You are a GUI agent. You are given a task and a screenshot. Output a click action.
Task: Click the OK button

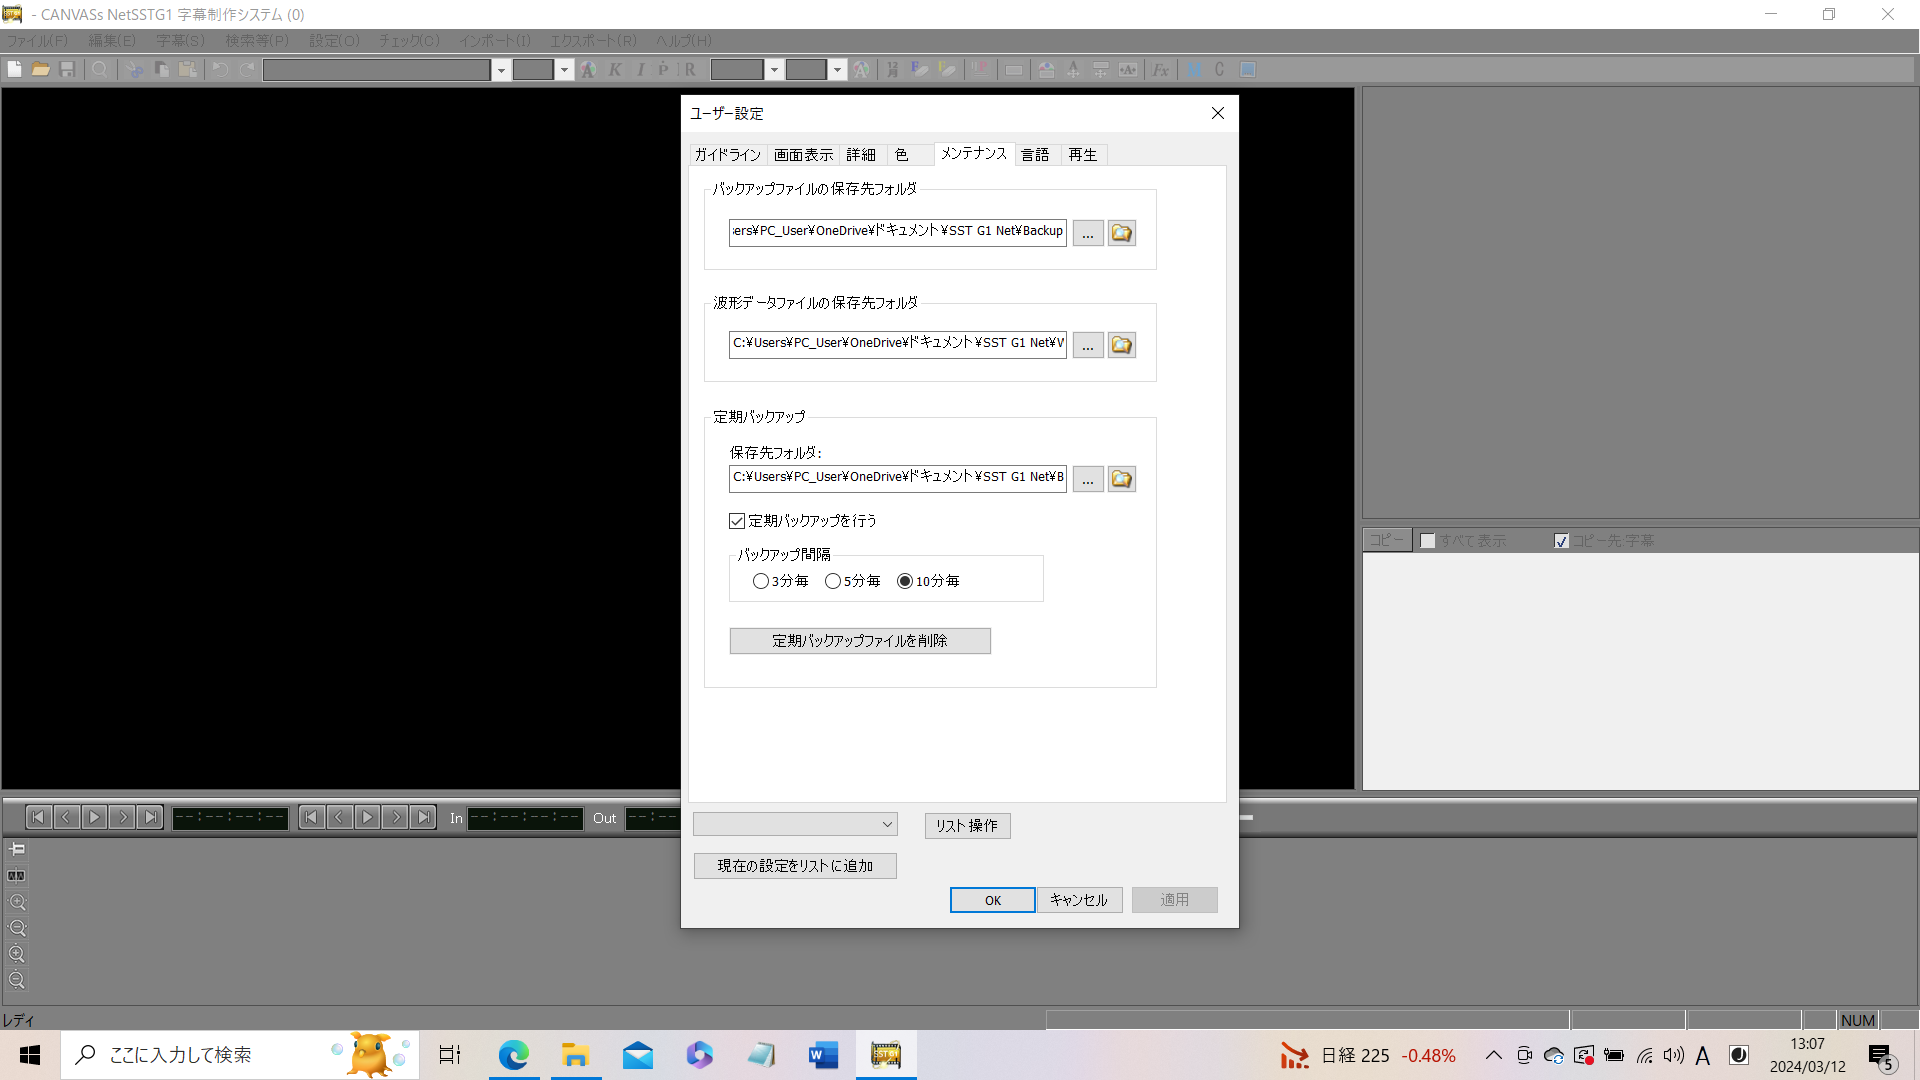click(x=992, y=900)
